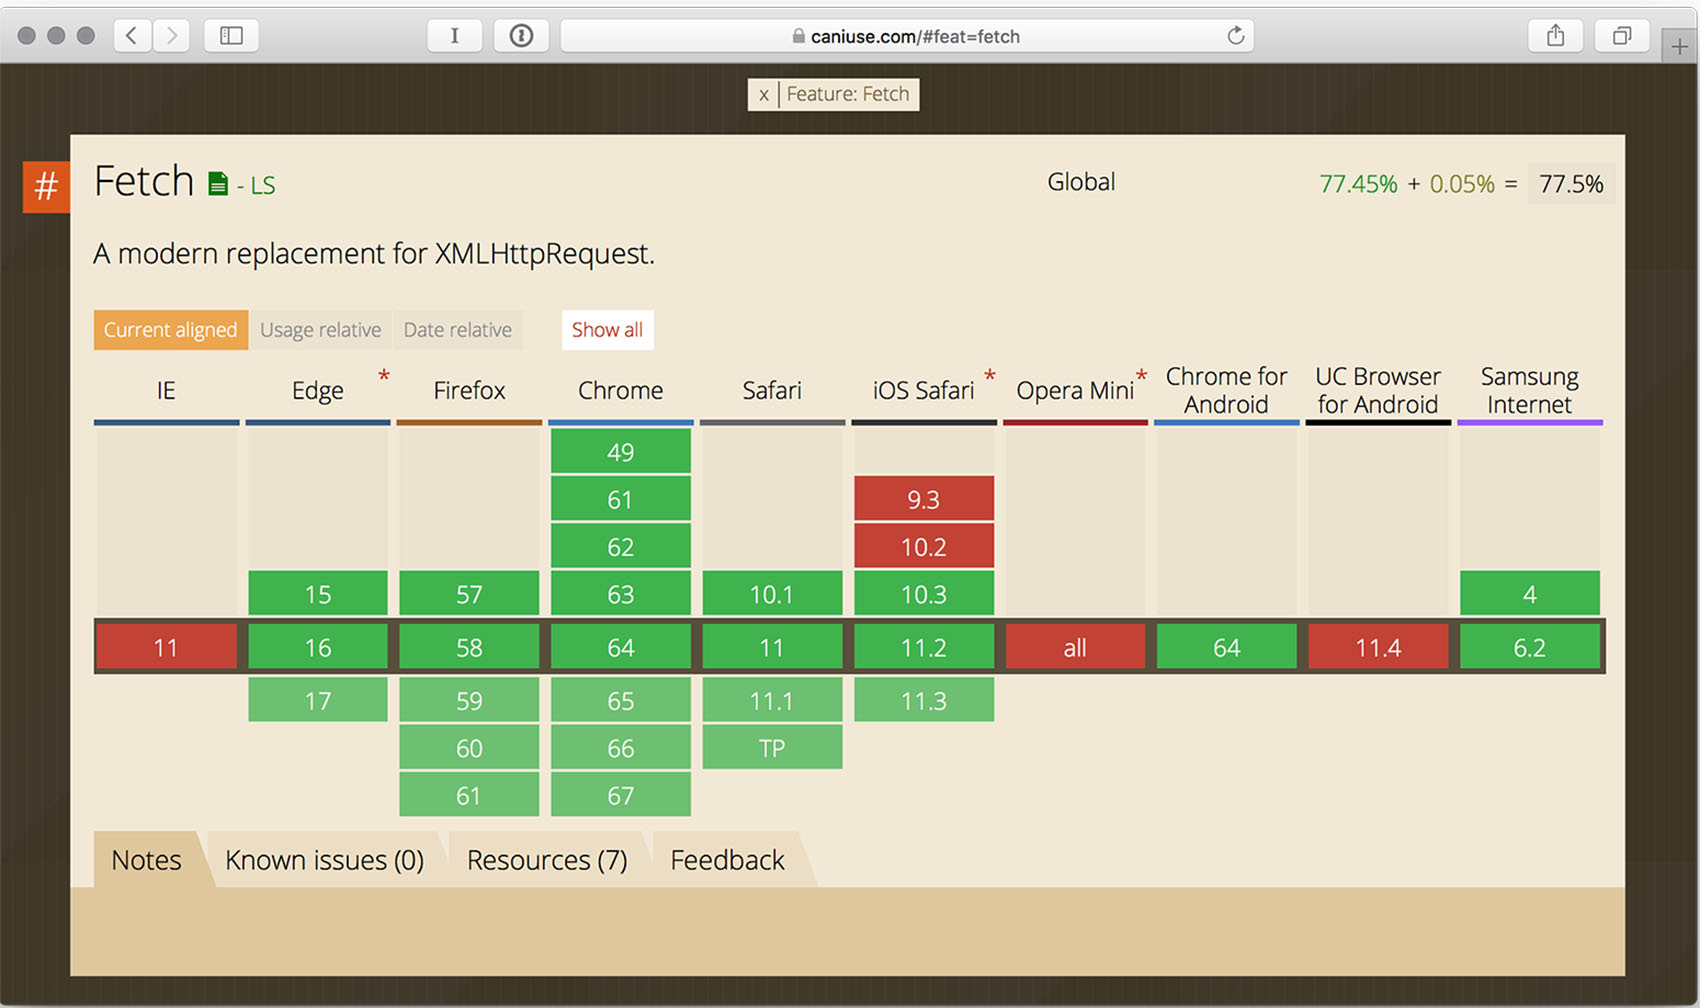1700x1008 pixels.
Task: Click the orange hash permalink icon
Action: (x=46, y=187)
